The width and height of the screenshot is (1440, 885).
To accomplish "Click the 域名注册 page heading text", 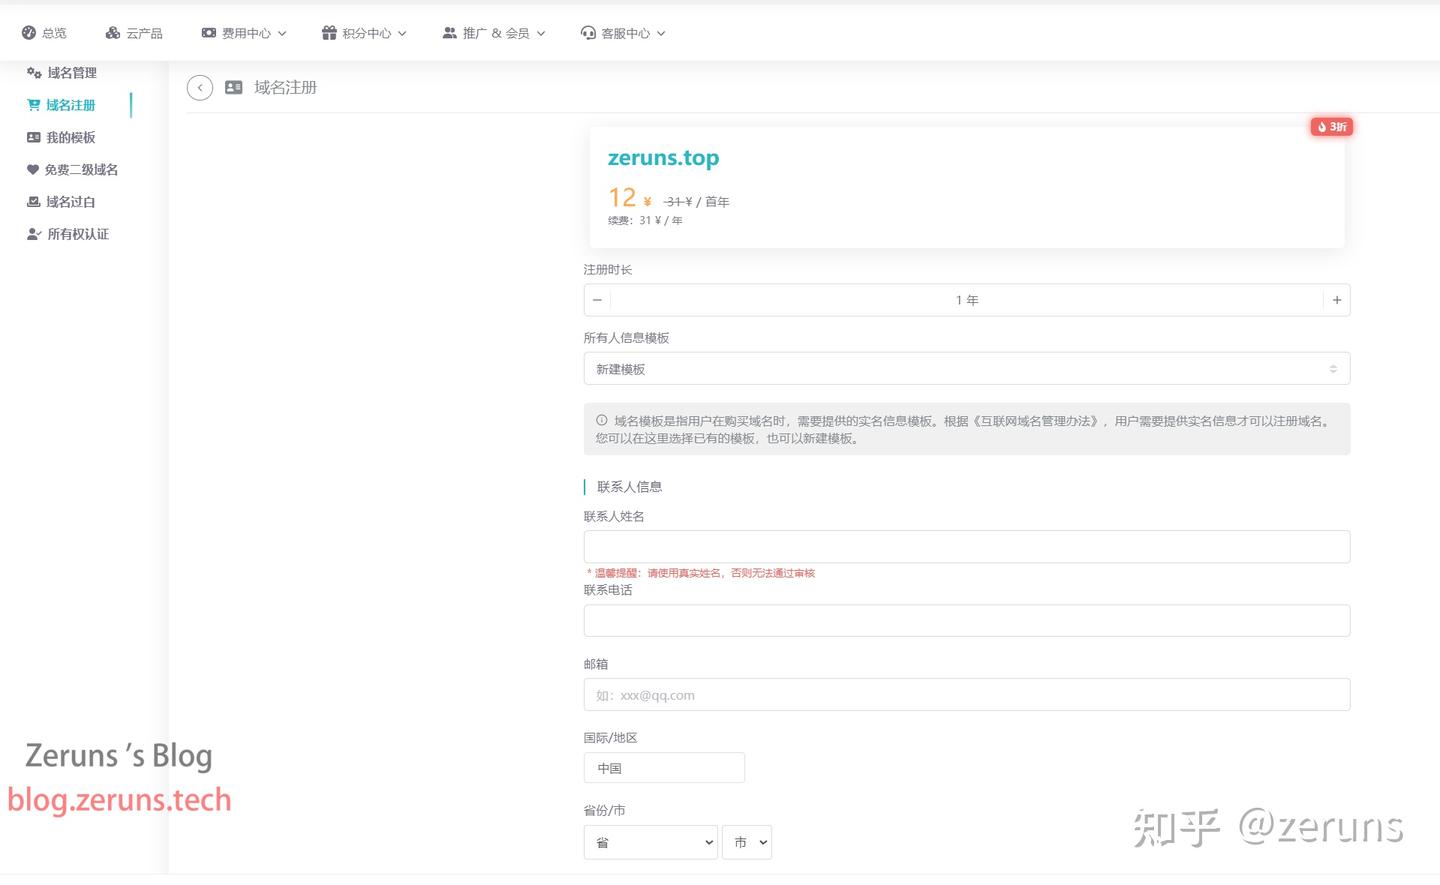I will [x=286, y=88].
